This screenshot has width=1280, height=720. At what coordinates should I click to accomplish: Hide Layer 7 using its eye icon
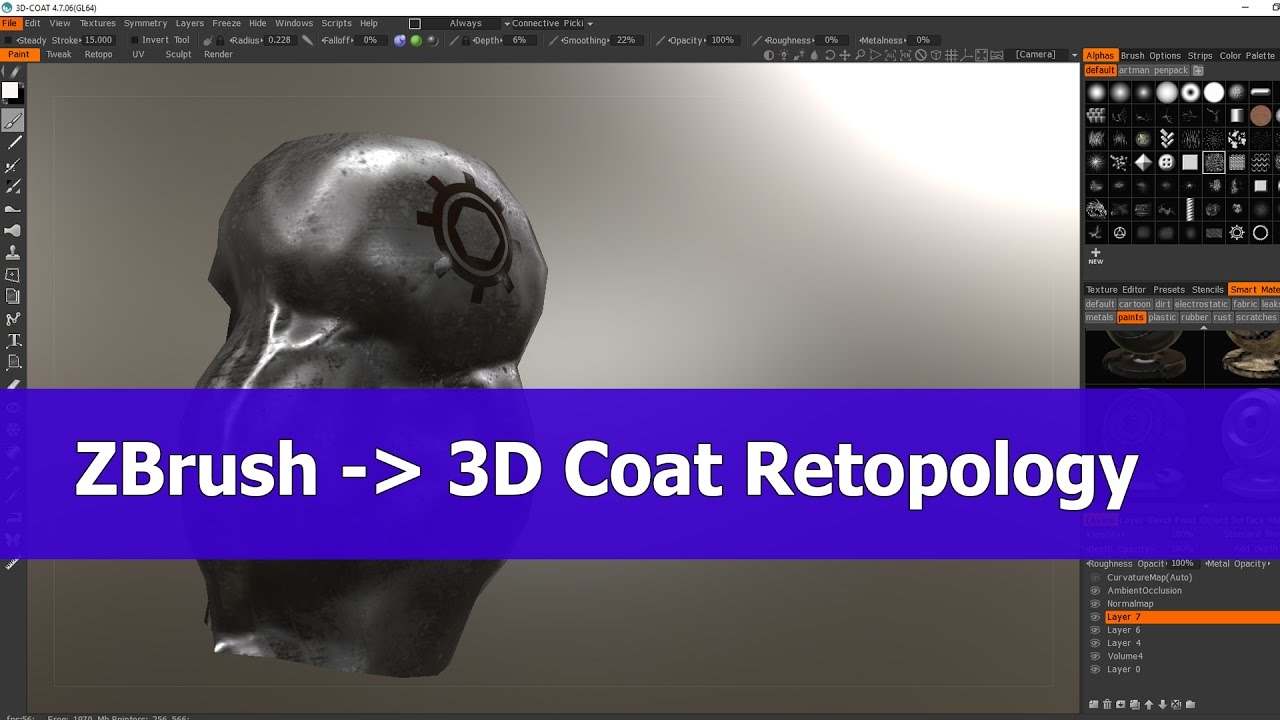pyautogui.click(x=1095, y=617)
